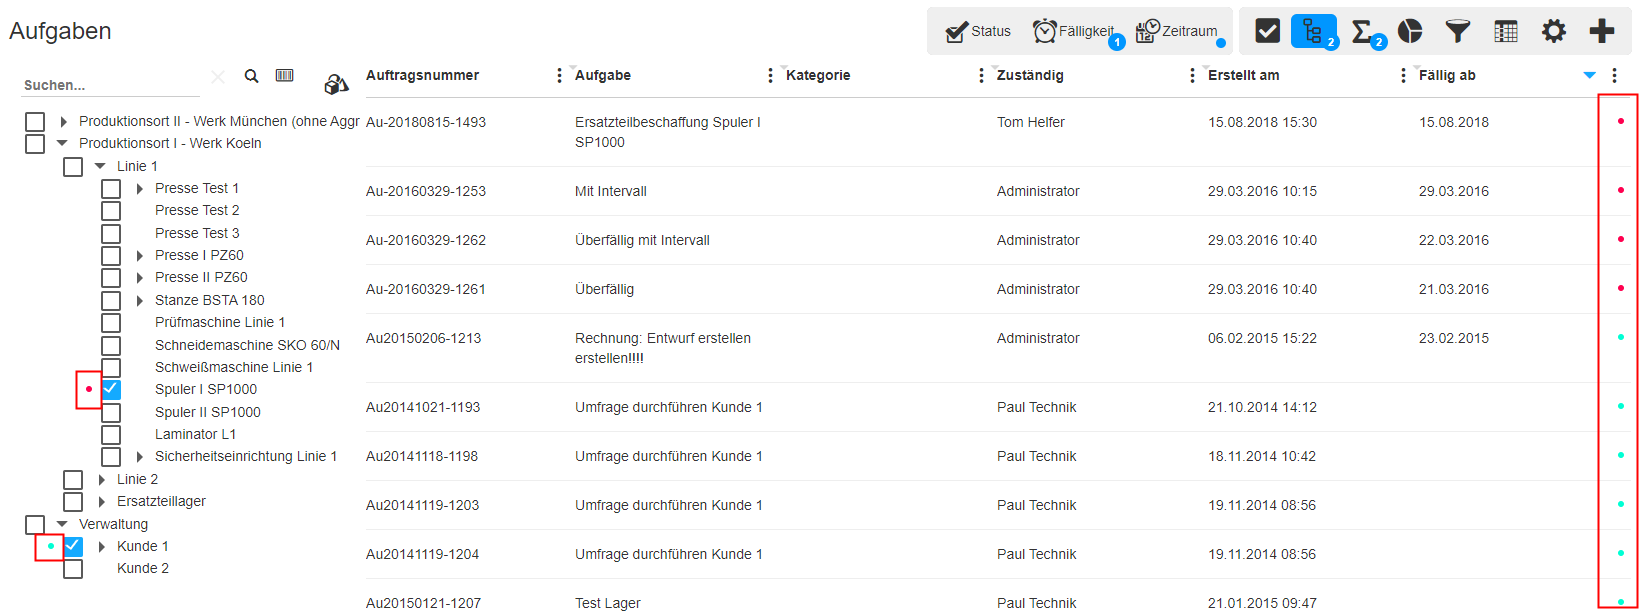Viewport: 1640px width, 613px height.
Task: Open task Au-20180815-1493
Action: [426, 122]
